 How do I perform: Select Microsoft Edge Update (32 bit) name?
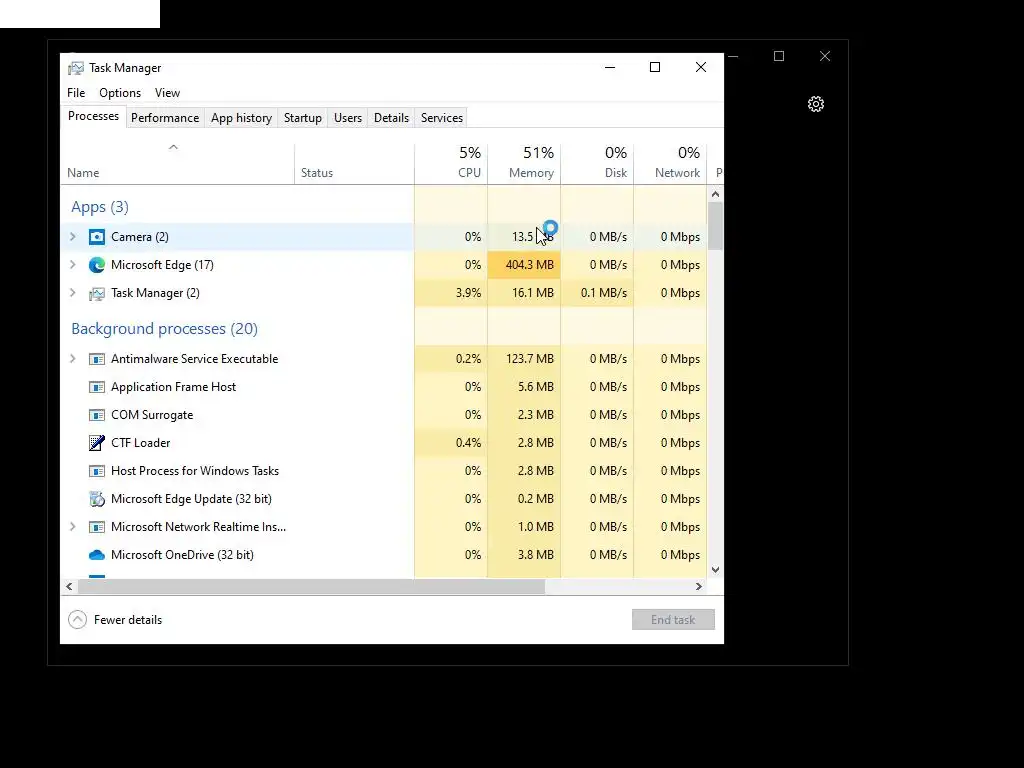[x=191, y=499]
